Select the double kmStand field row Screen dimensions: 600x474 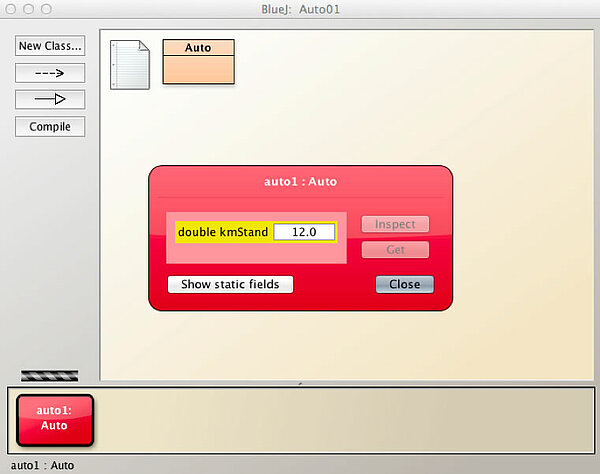pos(222,232)
